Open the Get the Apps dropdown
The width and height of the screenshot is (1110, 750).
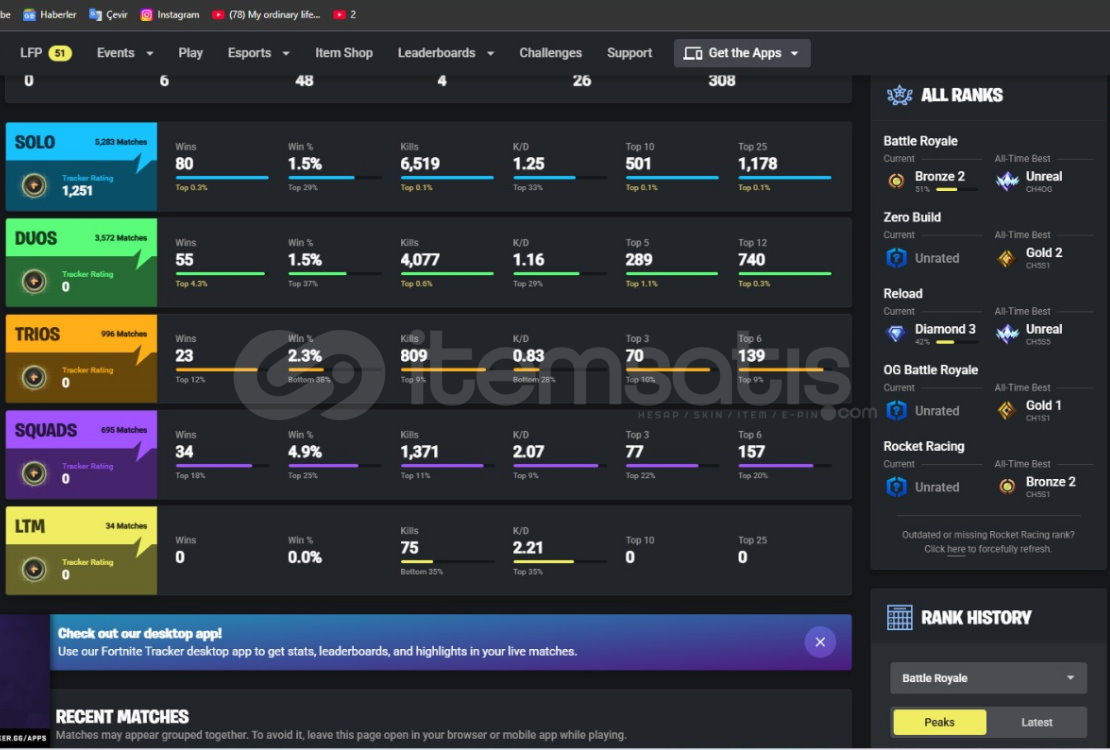[742, 53]
